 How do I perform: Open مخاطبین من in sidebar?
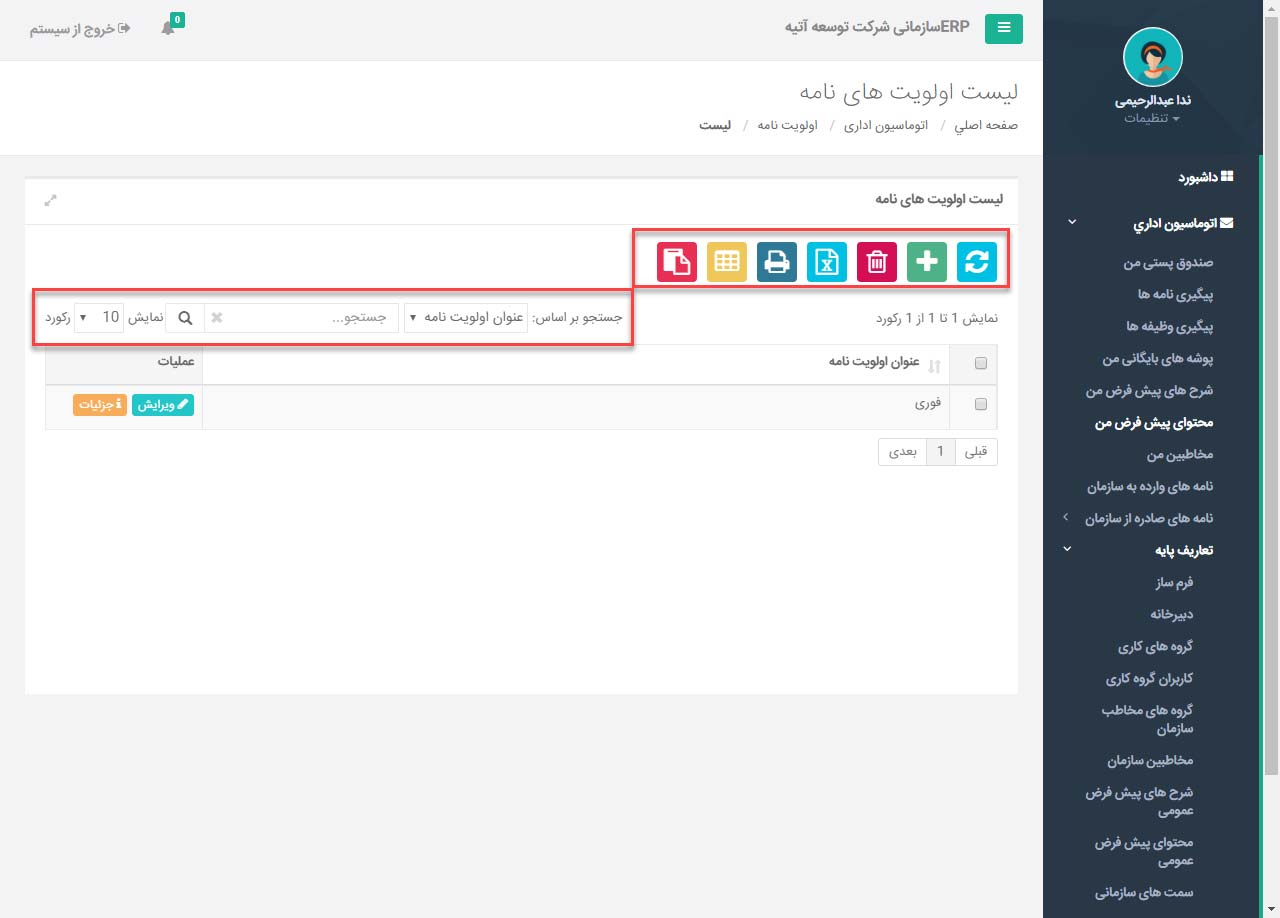coord(1180,455)
